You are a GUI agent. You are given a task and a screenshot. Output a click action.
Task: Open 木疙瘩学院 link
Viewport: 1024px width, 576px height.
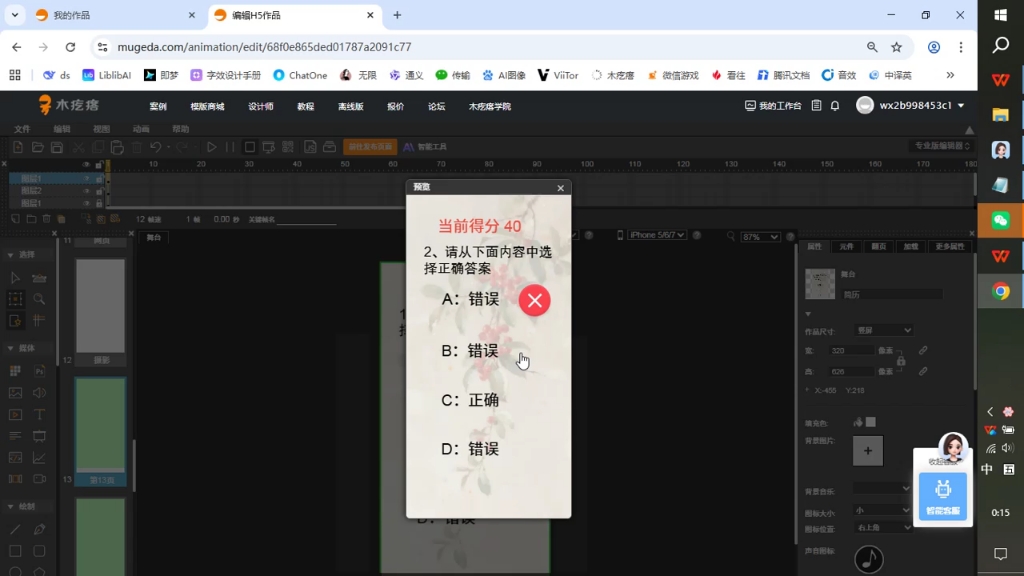click(490, 106)
